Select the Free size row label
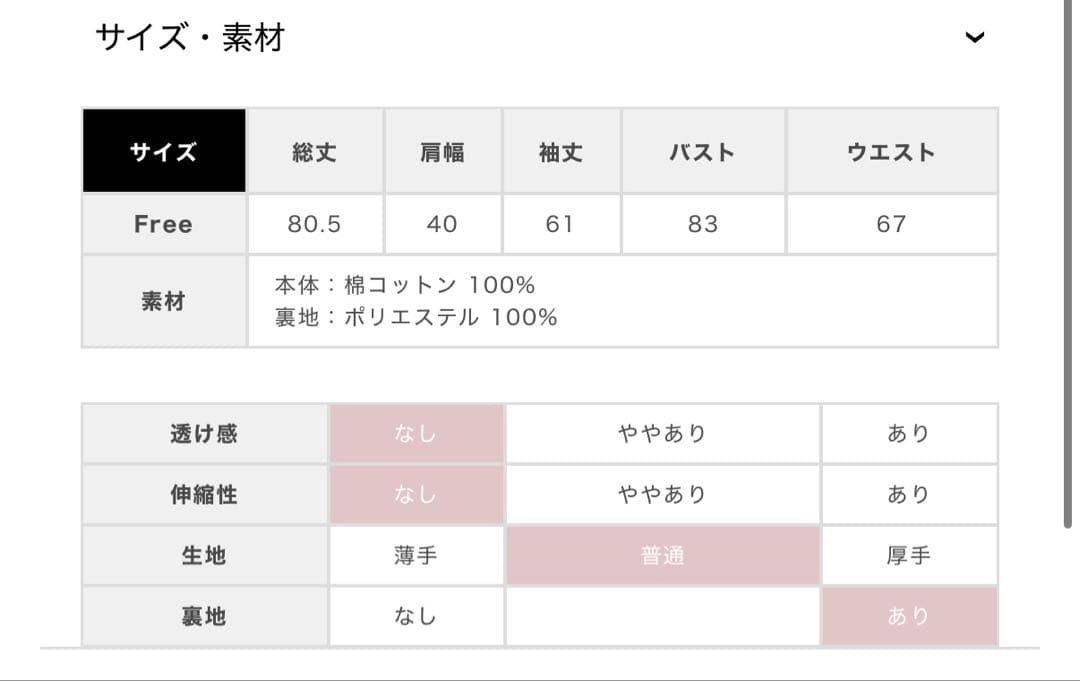1080x681 pixels. 163,224
